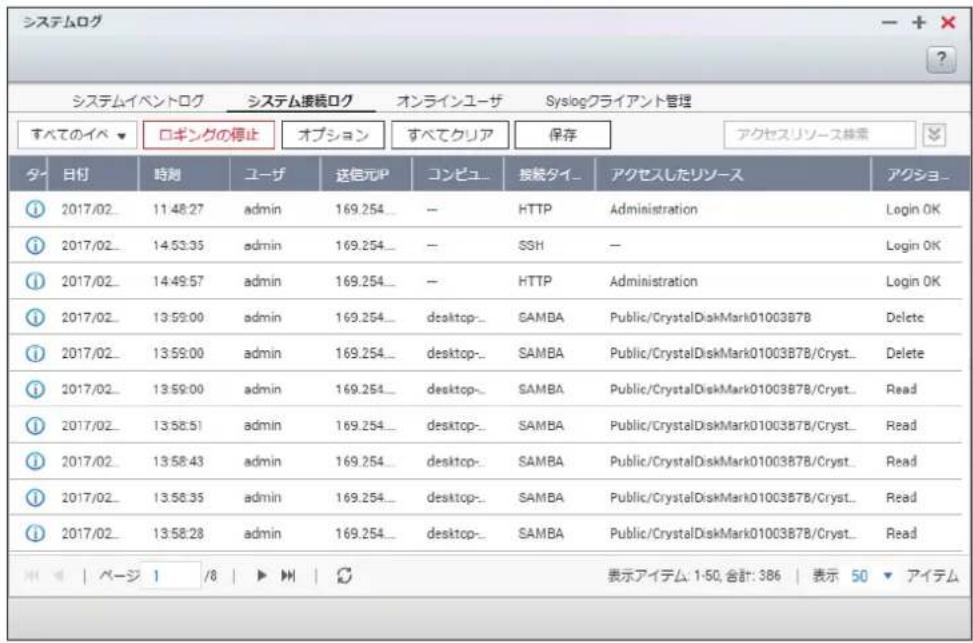Viewport: 973px width, 643px height.
Task: Open the help question mark icon
Action: tap(941, 60)
